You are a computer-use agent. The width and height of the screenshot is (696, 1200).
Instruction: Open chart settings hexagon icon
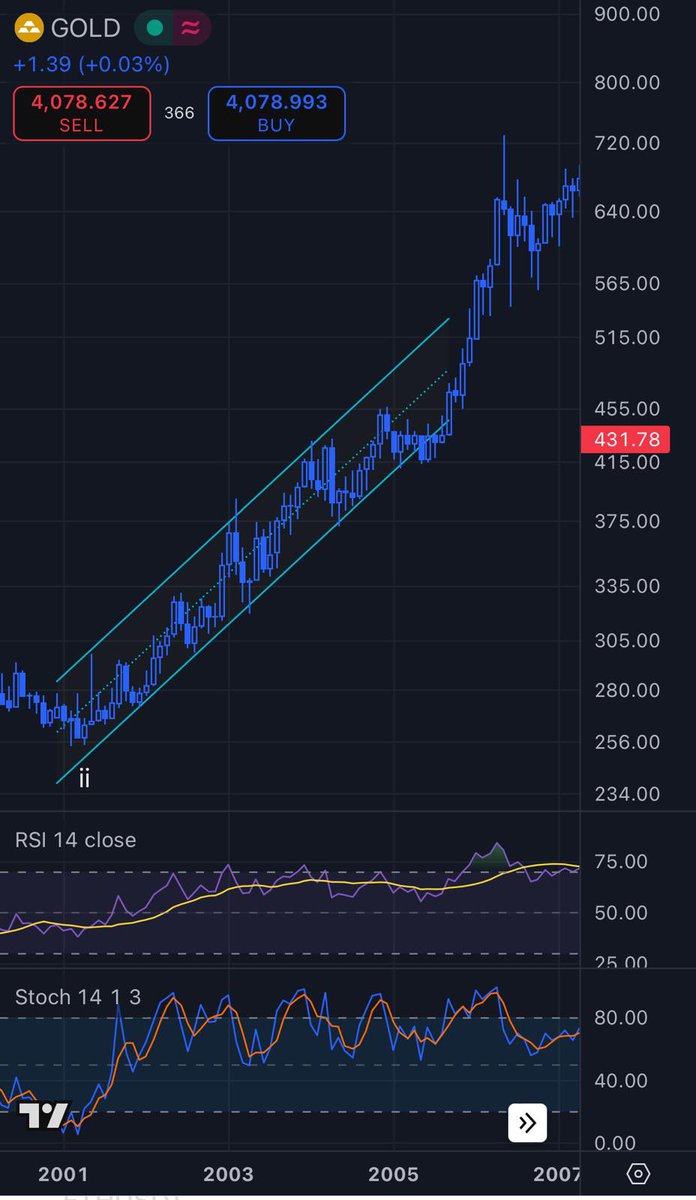(x=639, y=1174)
